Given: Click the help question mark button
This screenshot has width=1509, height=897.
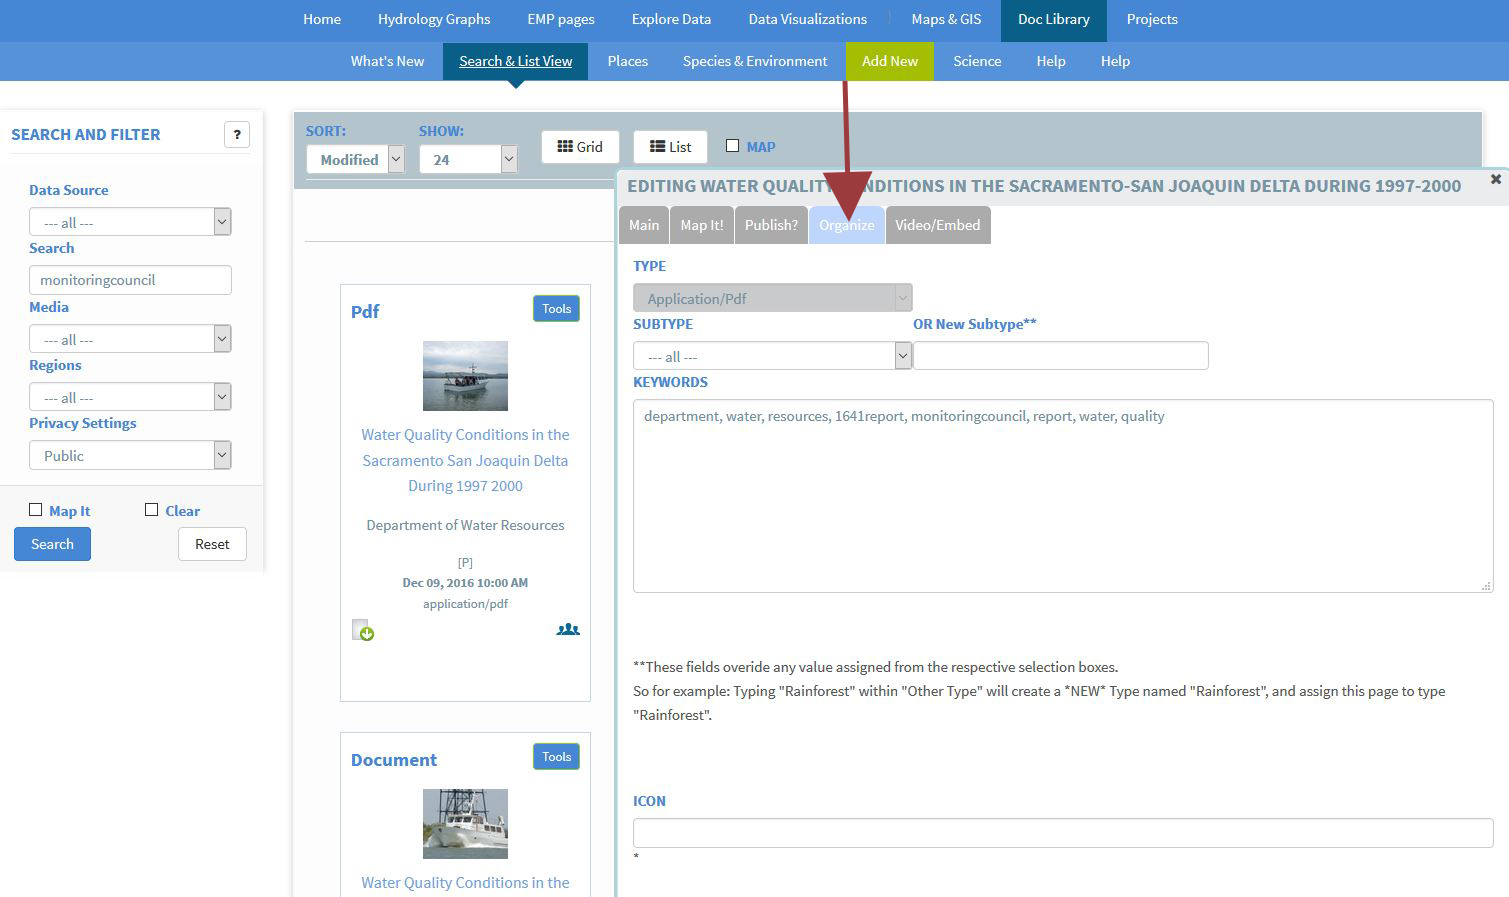Looking at the screenshot, I should coord(237,135).
